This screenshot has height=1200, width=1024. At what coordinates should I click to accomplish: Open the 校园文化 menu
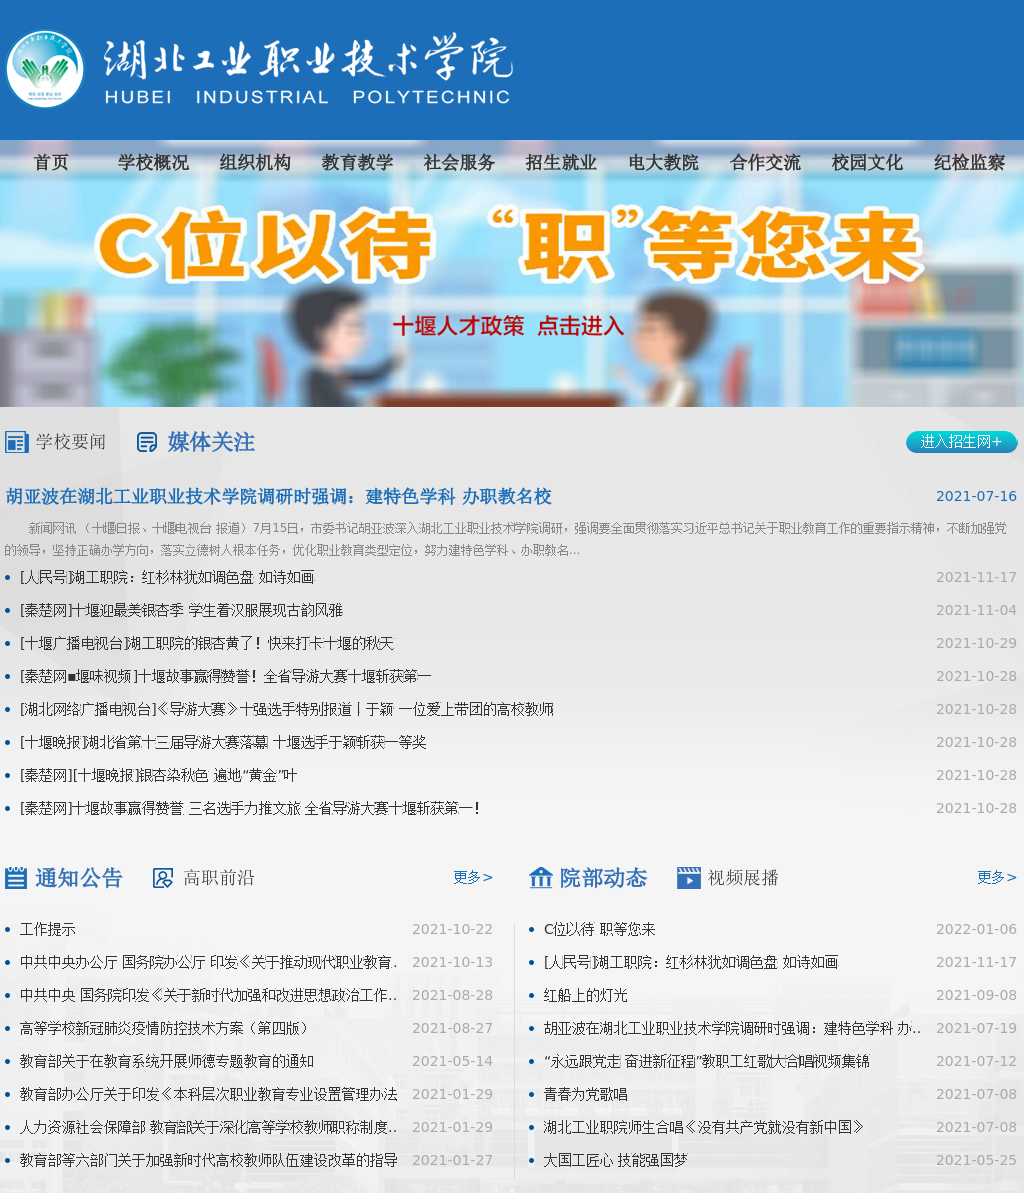(x=867, y=162)
